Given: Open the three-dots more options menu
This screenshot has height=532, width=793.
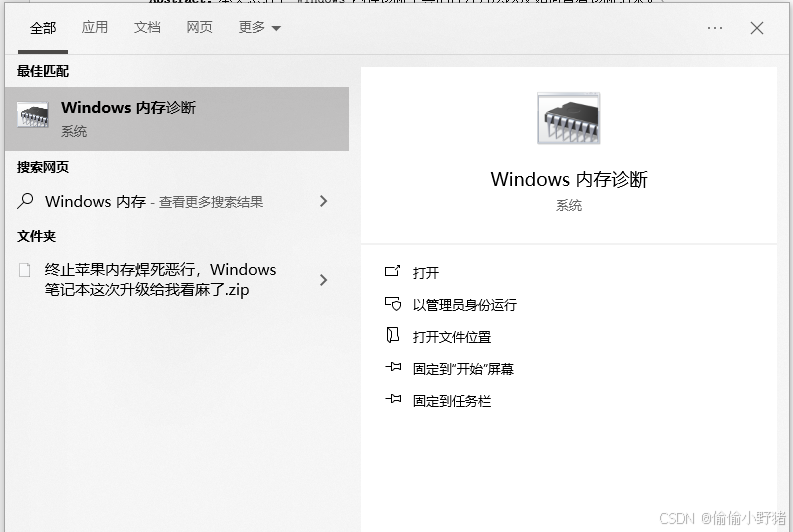Looking at the screenshot, I should coord(715,28).
